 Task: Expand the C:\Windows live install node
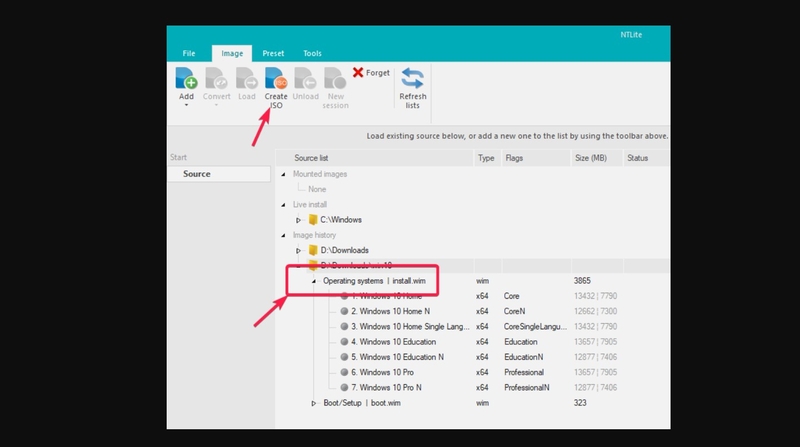[x=298, y=220]
